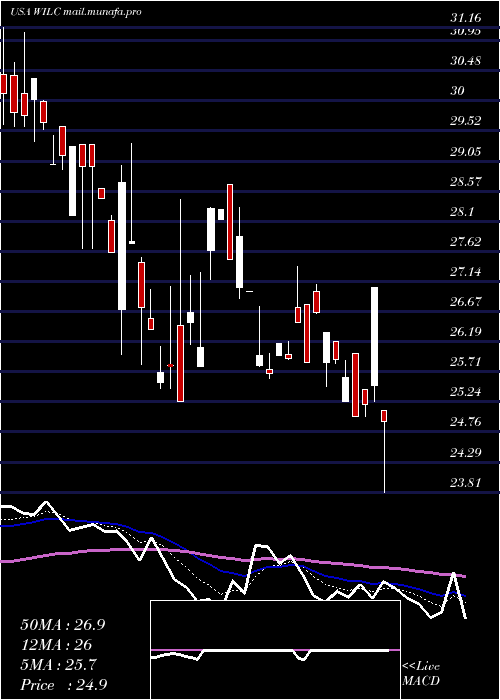Click the 30.48 price axis label
500x700 pixels.
(x=466, y=60)
